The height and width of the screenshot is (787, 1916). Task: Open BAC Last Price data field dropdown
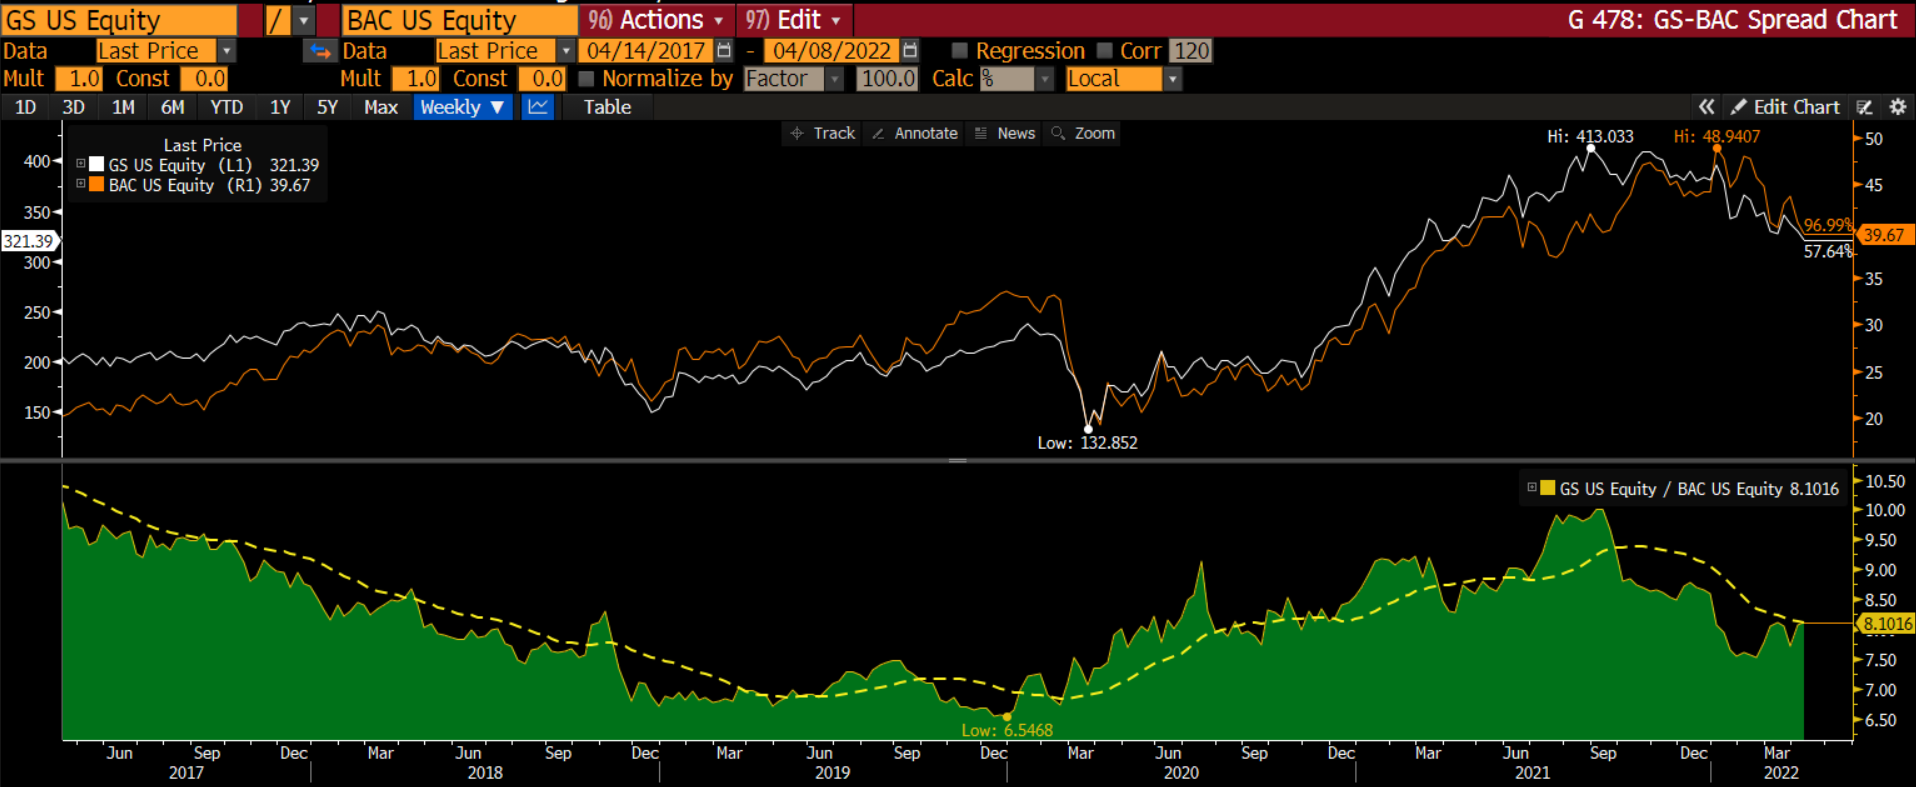click(x=566, y=51)
